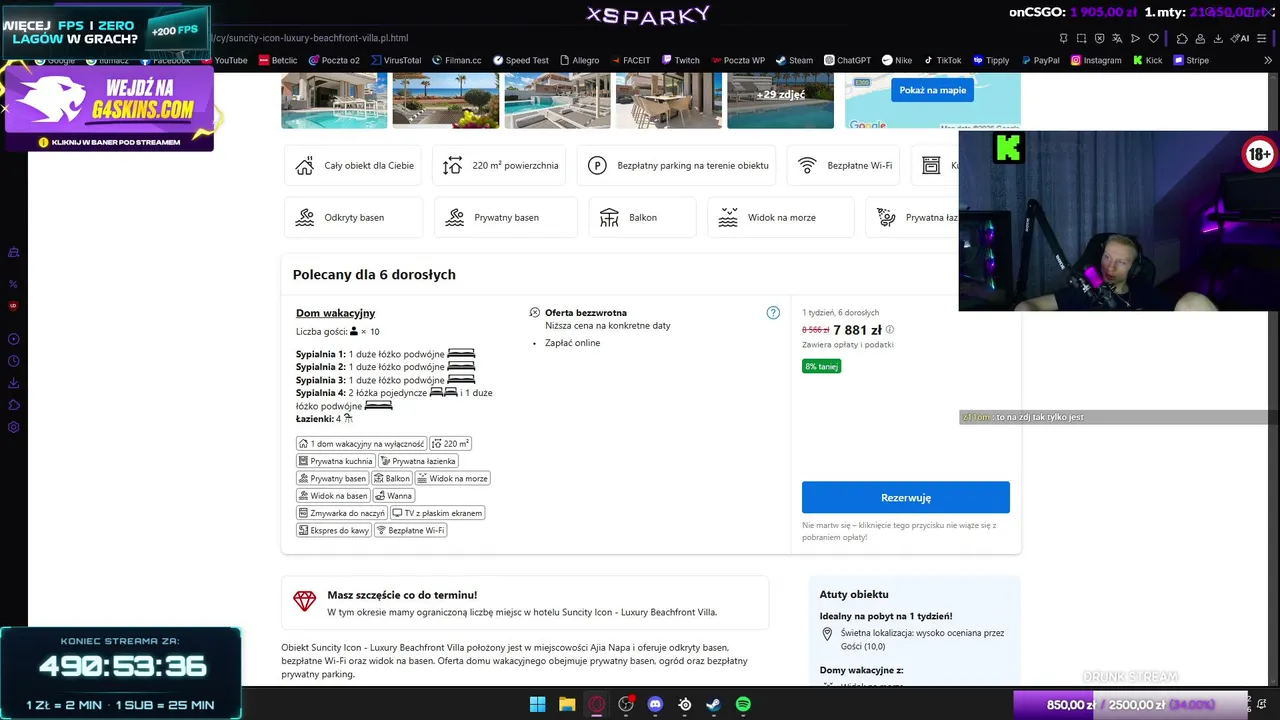Open the Allegro bookmark

[x=580, y=60]
